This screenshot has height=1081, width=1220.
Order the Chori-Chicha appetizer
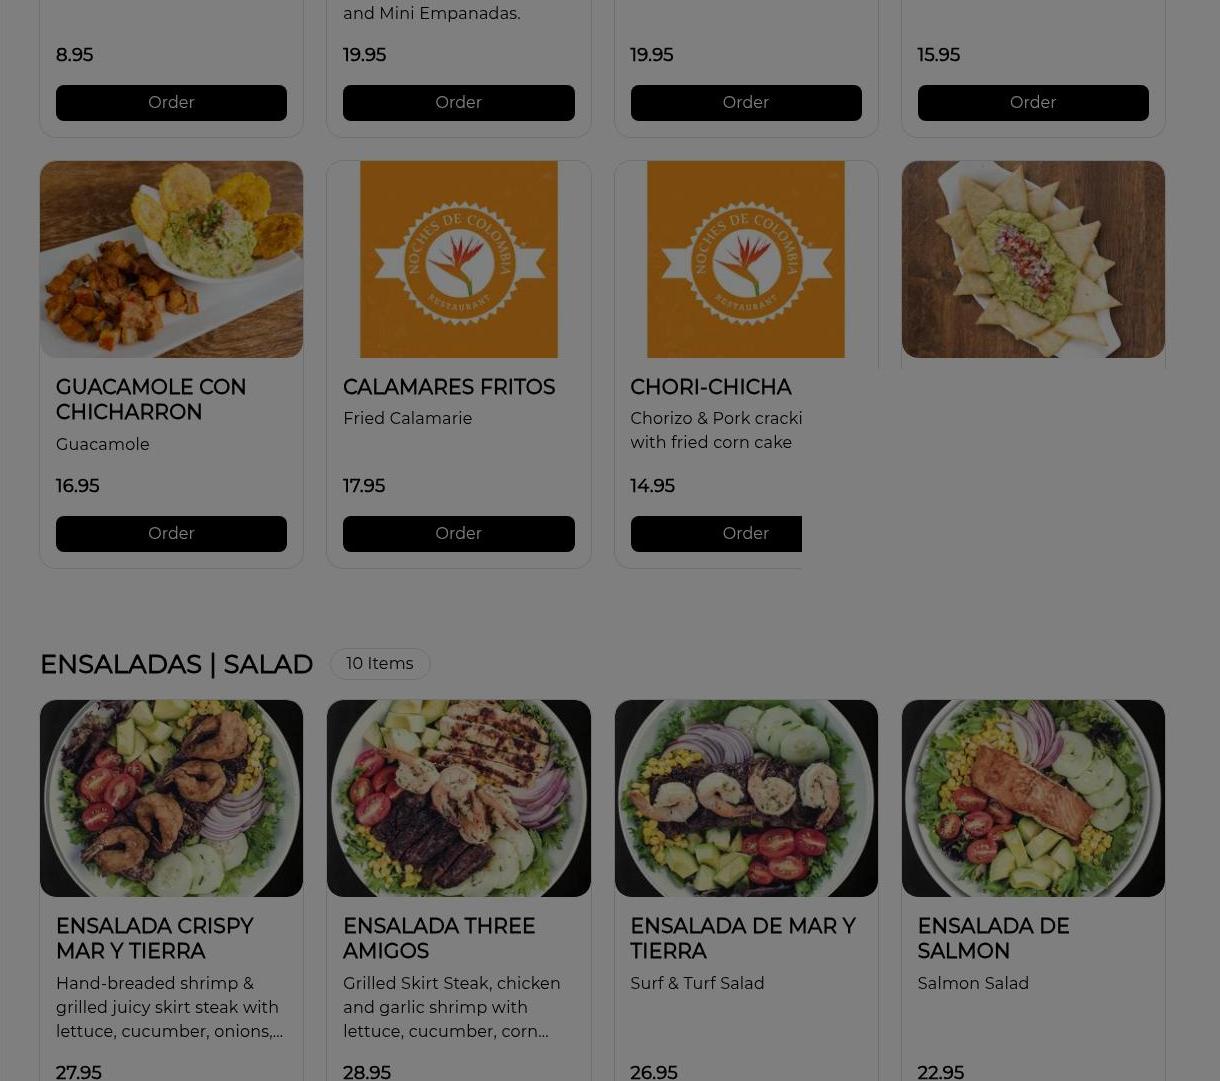[x=716, y=534]
